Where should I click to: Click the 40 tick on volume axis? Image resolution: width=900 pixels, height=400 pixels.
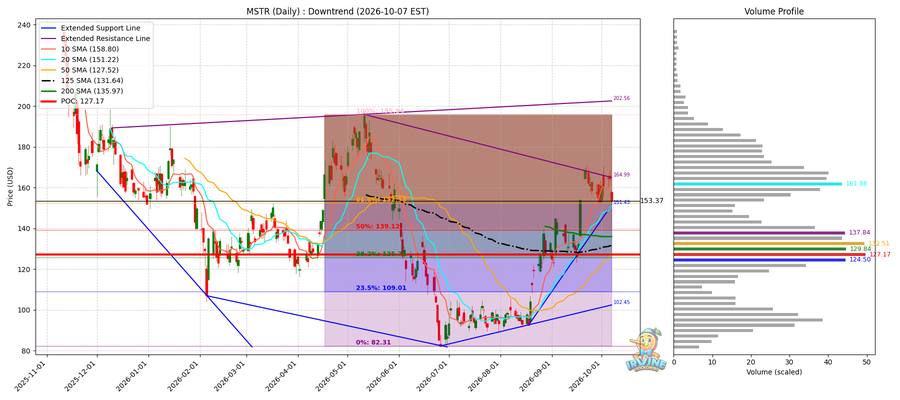[828, 362]
